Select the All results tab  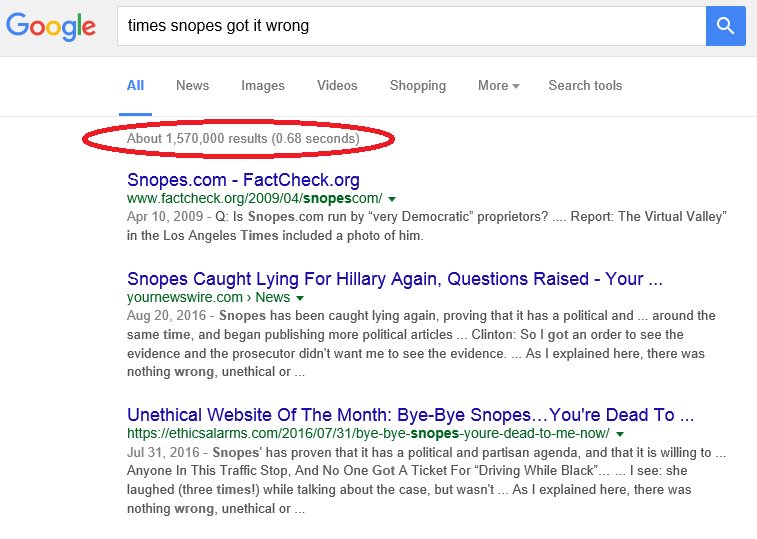click(x=135, y=85)
